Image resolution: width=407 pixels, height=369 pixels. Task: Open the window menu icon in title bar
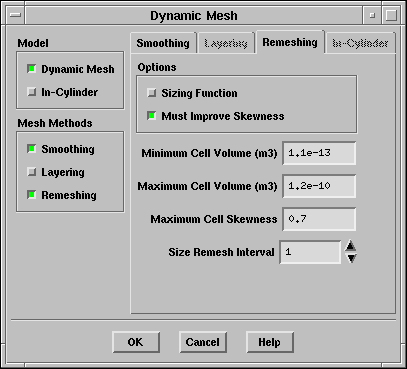pyautogui.click(x=15, y=15)
